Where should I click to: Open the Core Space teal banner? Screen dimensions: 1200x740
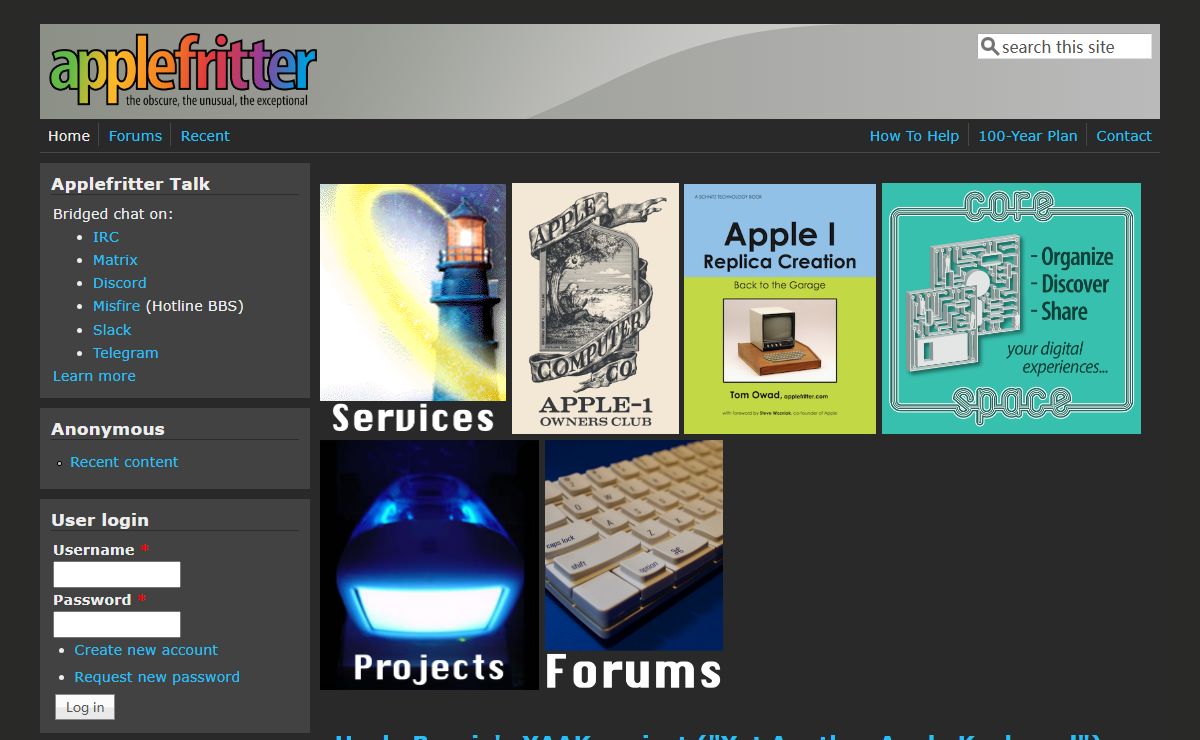tap(1011, 309)
